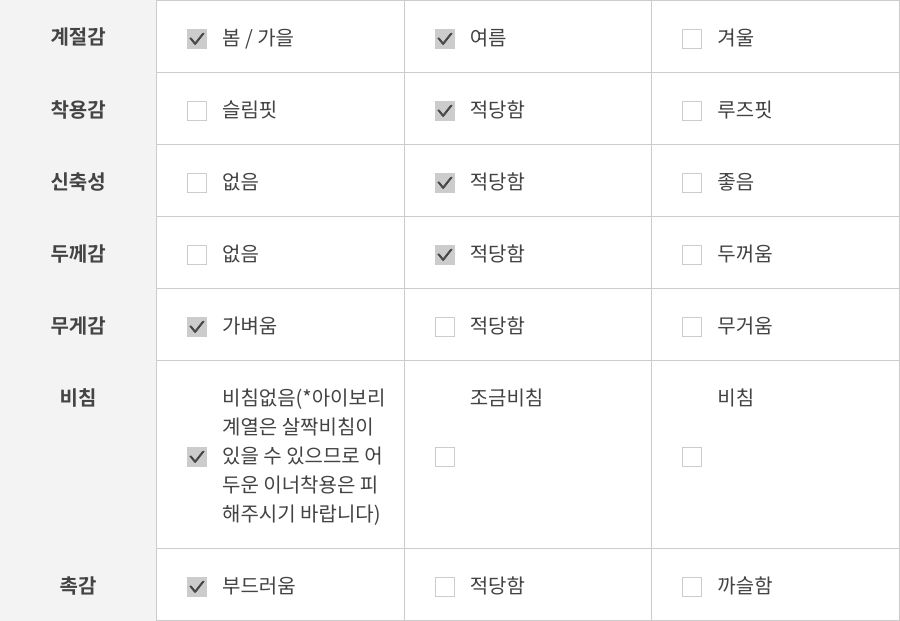Check 적당함 in the 촉감 row
Viewport: 900px width, 621px height.
coord(445,587)
